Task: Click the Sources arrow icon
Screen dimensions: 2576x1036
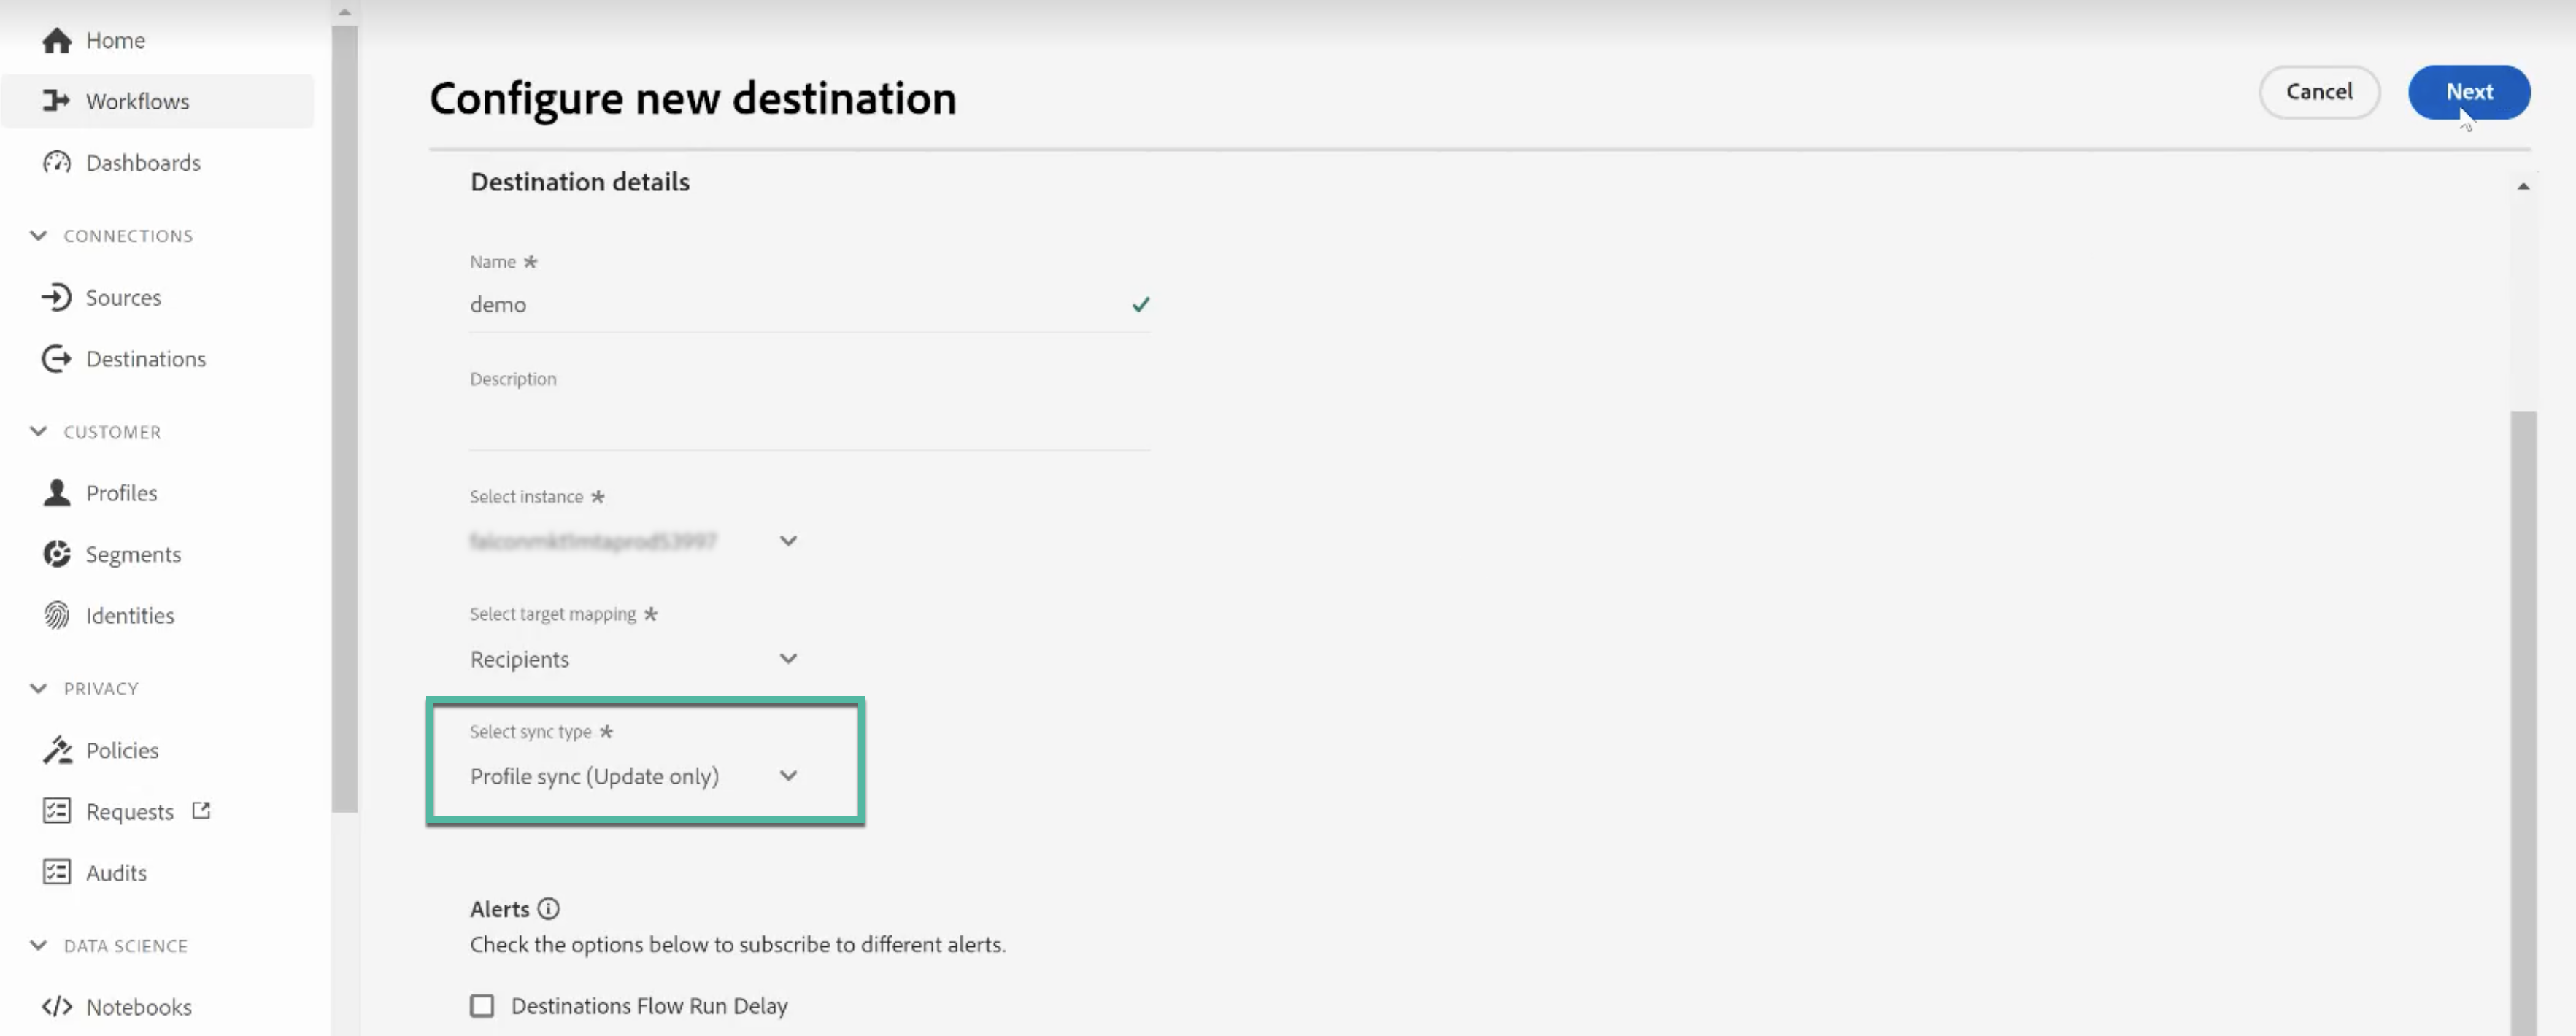Action: click(57, 298)
